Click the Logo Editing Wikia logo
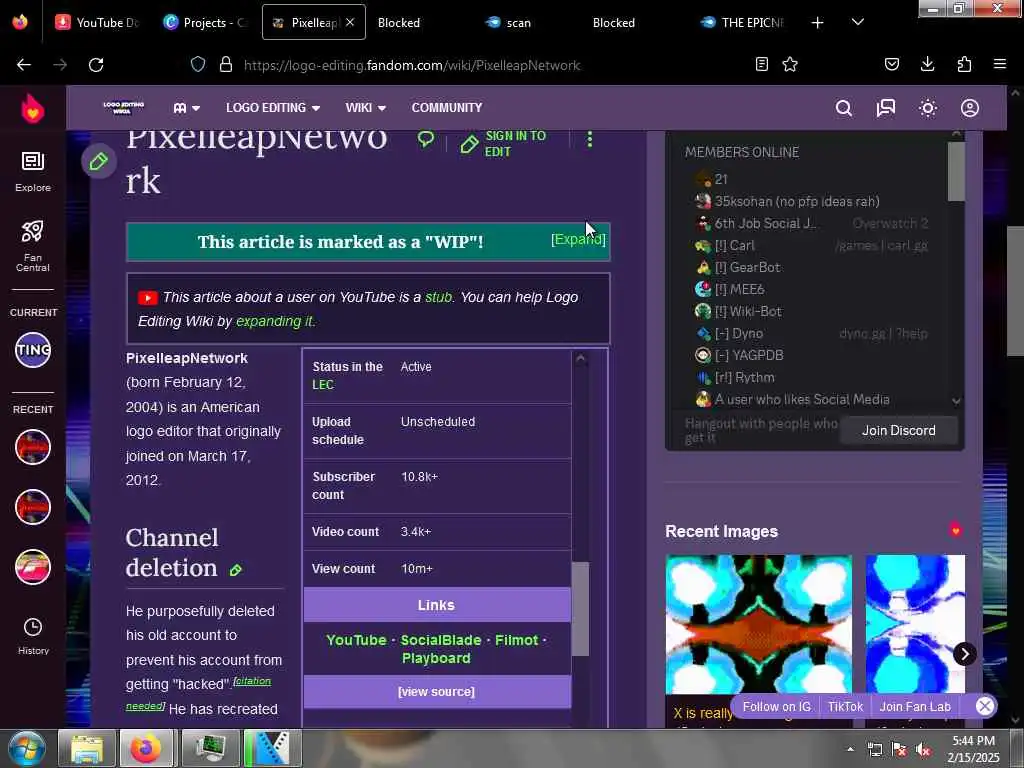The height and width of the screenshot is (768, 1024). (123, 108)
